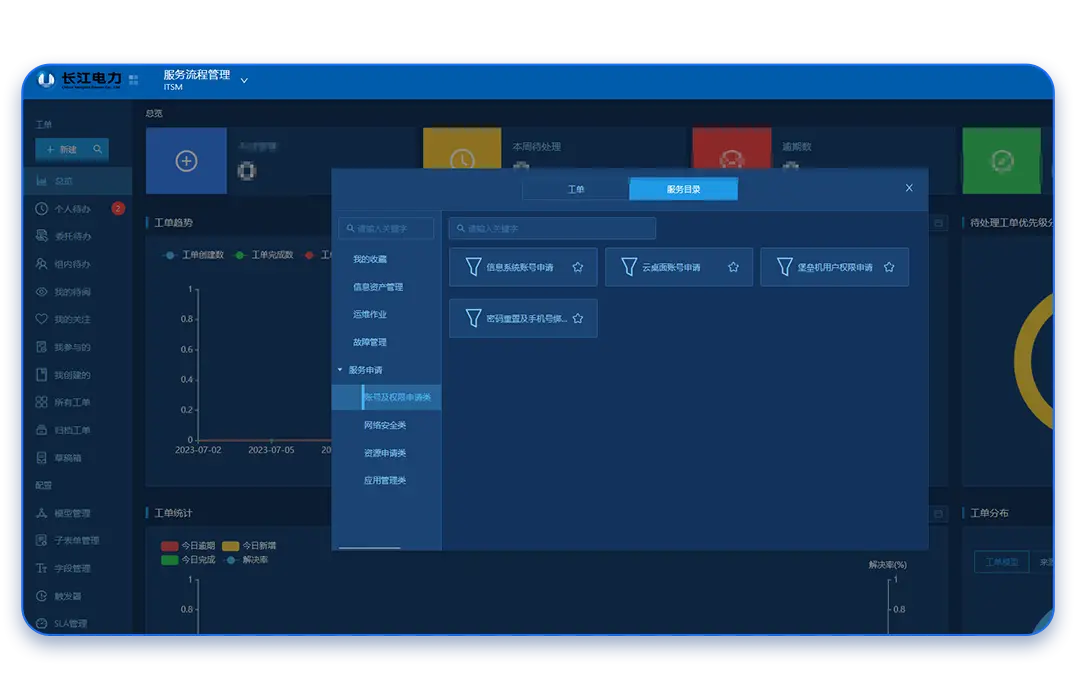1080x696 pixels.
Task: Switch to the 工单 tab in dialog
Action: pyautogui.click(x=576, y=189)
